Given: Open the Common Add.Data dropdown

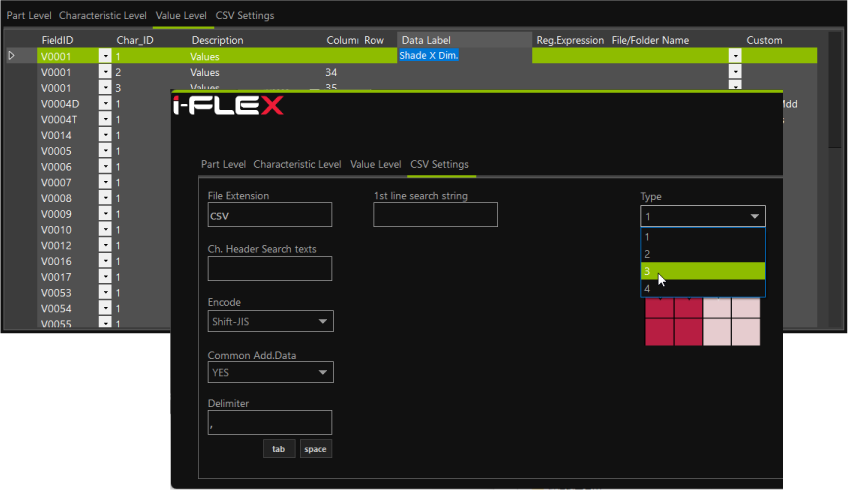Looking at the screenshot, I should tap(322, 372).
